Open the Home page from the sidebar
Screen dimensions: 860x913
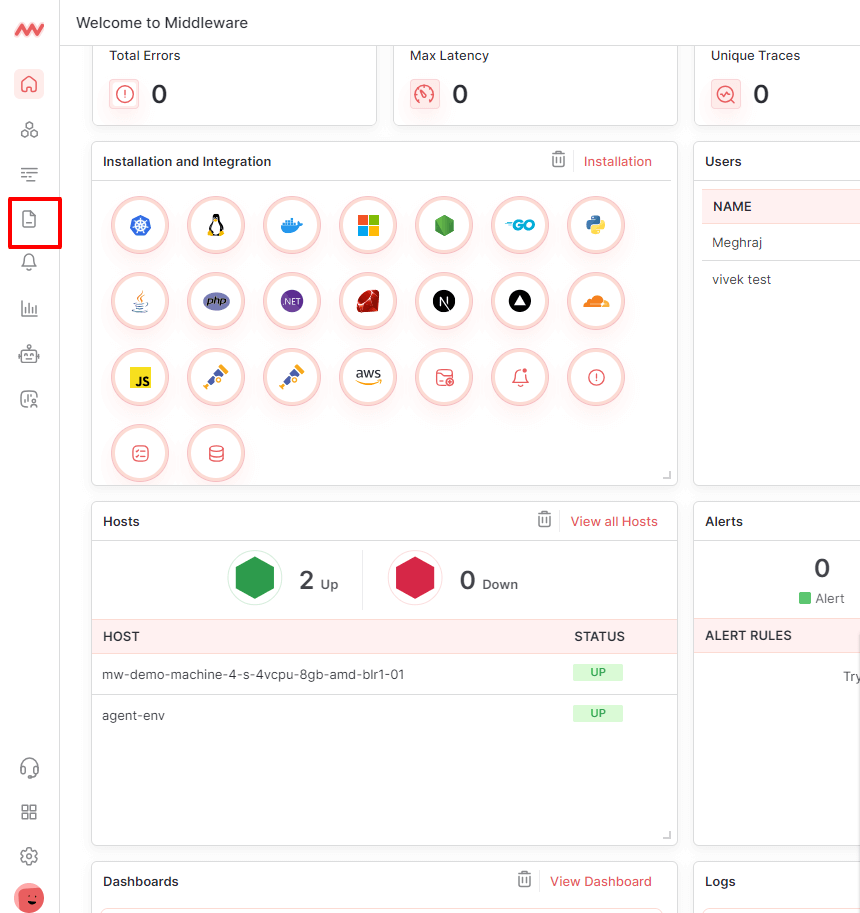pos(29,84)
